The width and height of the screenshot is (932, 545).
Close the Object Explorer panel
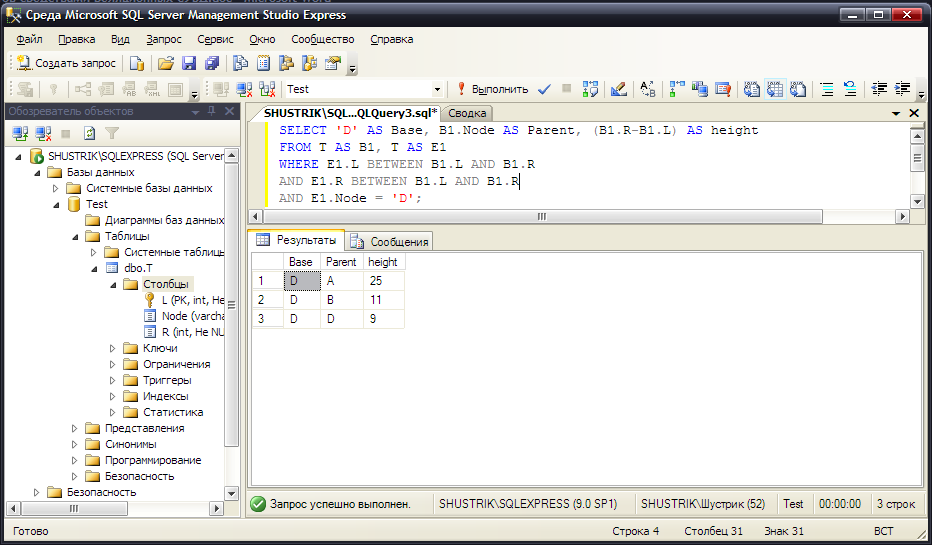click(x=229, y=111)
